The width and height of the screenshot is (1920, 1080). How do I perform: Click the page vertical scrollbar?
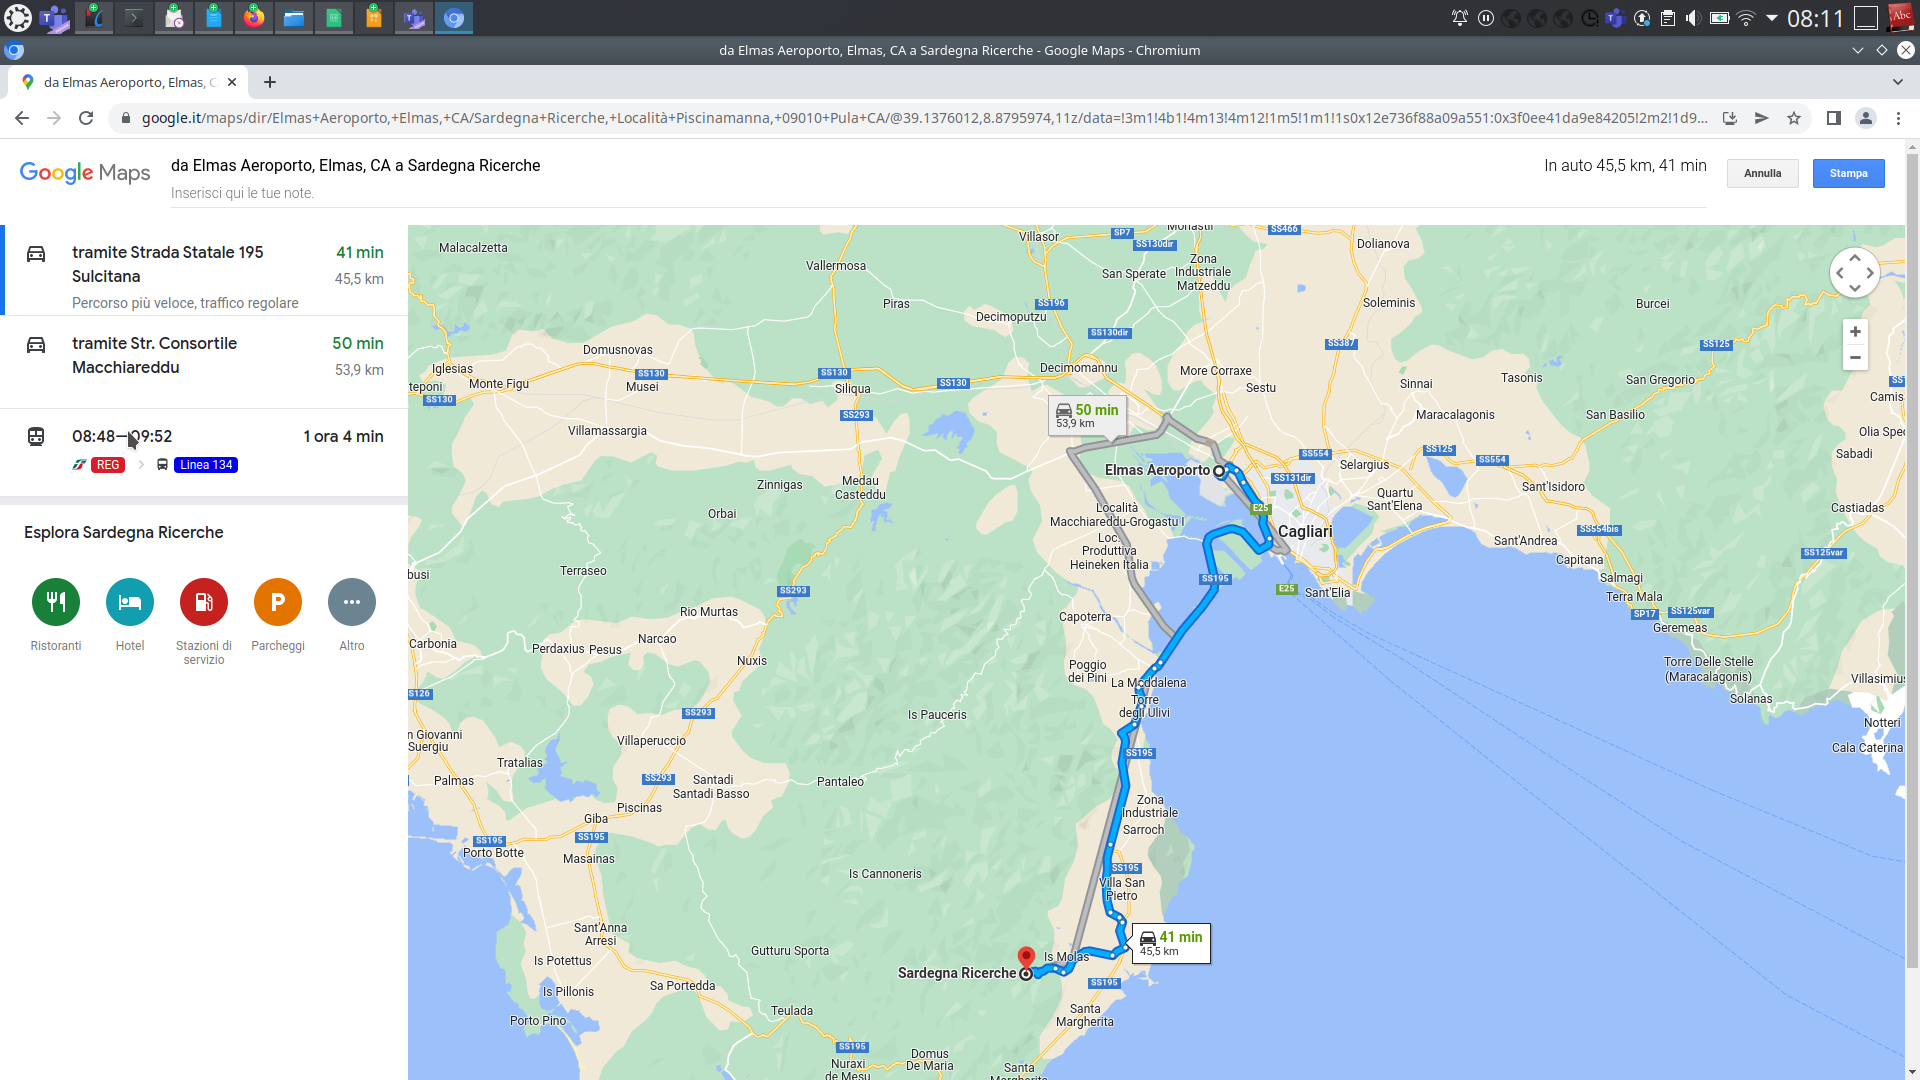[x=1912, y=560]
